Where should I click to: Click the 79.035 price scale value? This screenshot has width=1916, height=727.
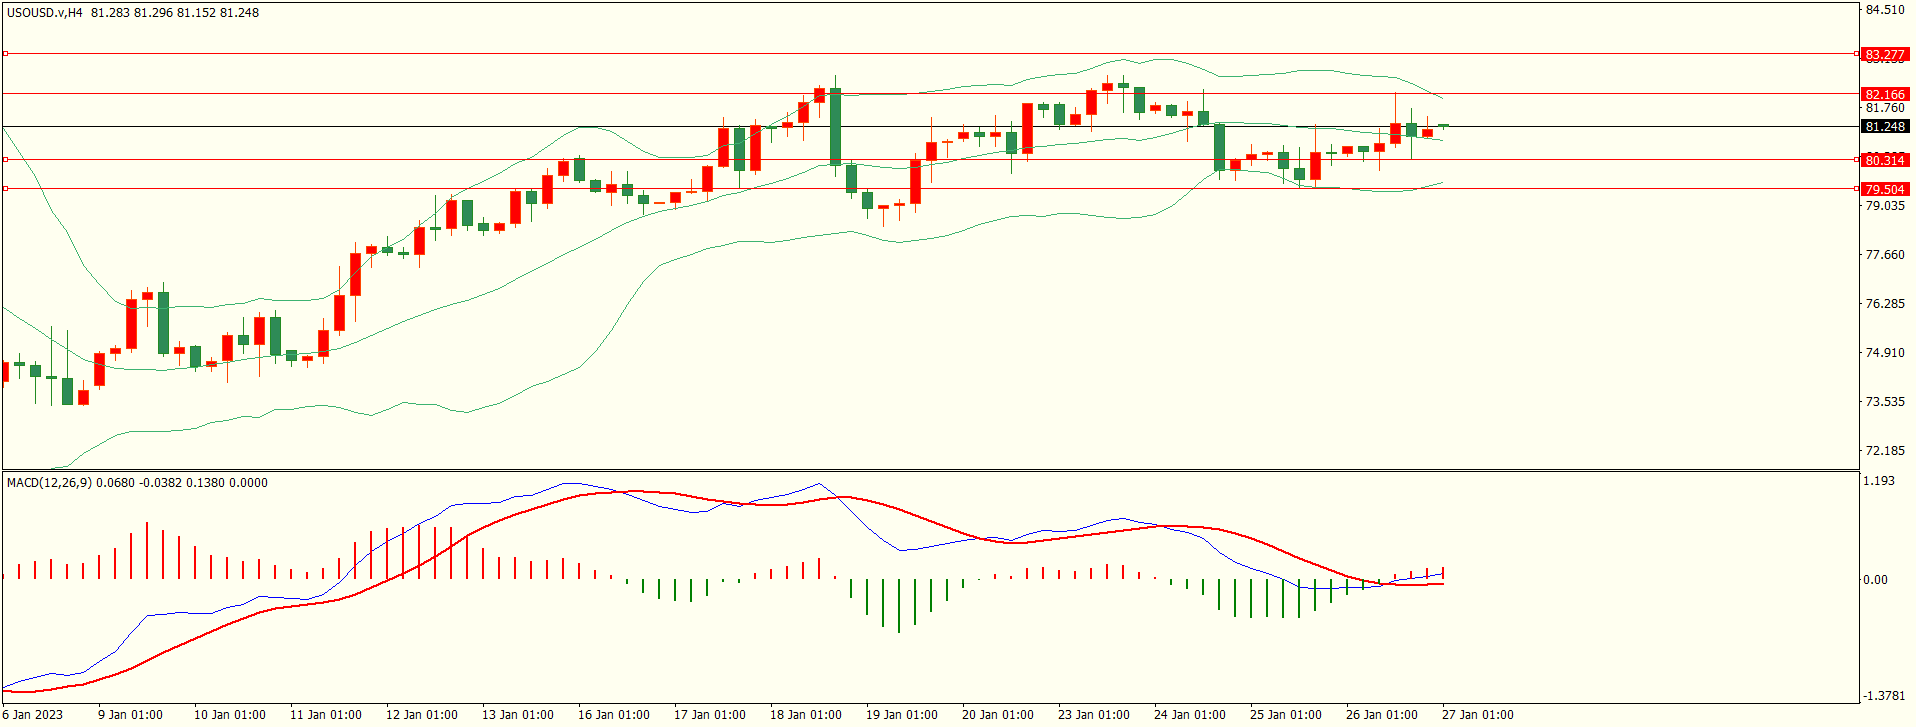1885,206
